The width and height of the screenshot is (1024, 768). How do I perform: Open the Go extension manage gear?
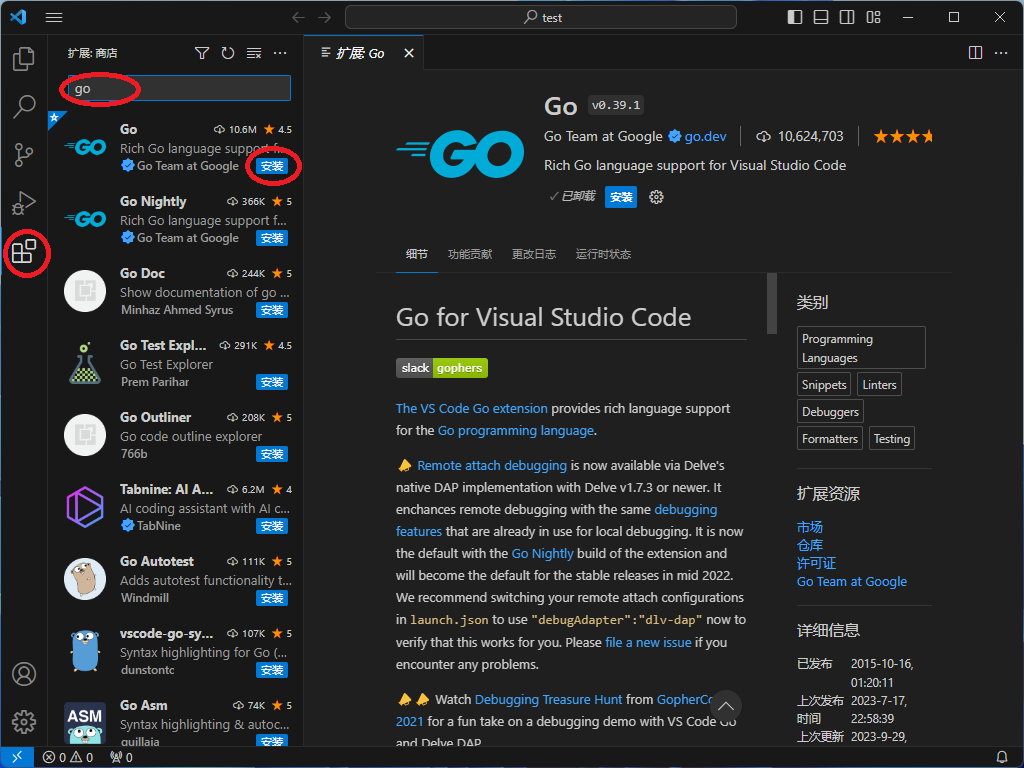[656, 197]
